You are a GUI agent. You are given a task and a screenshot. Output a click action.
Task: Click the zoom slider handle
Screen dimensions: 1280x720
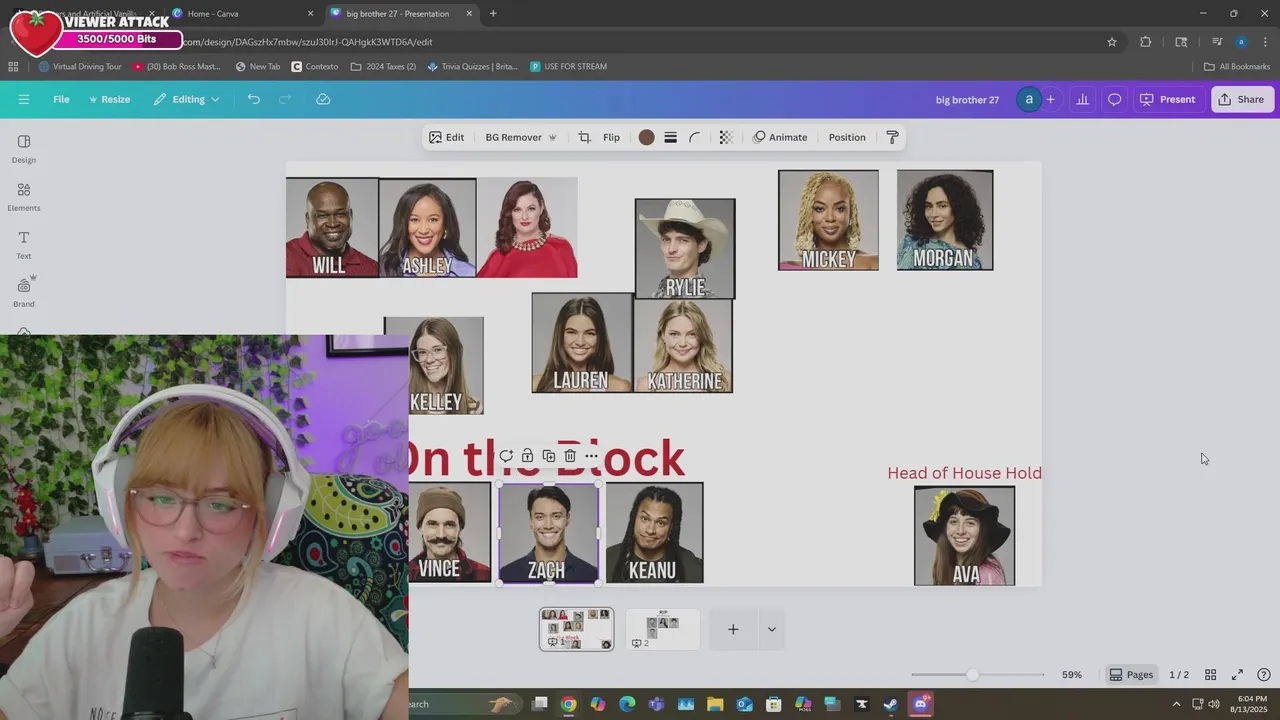972,675
